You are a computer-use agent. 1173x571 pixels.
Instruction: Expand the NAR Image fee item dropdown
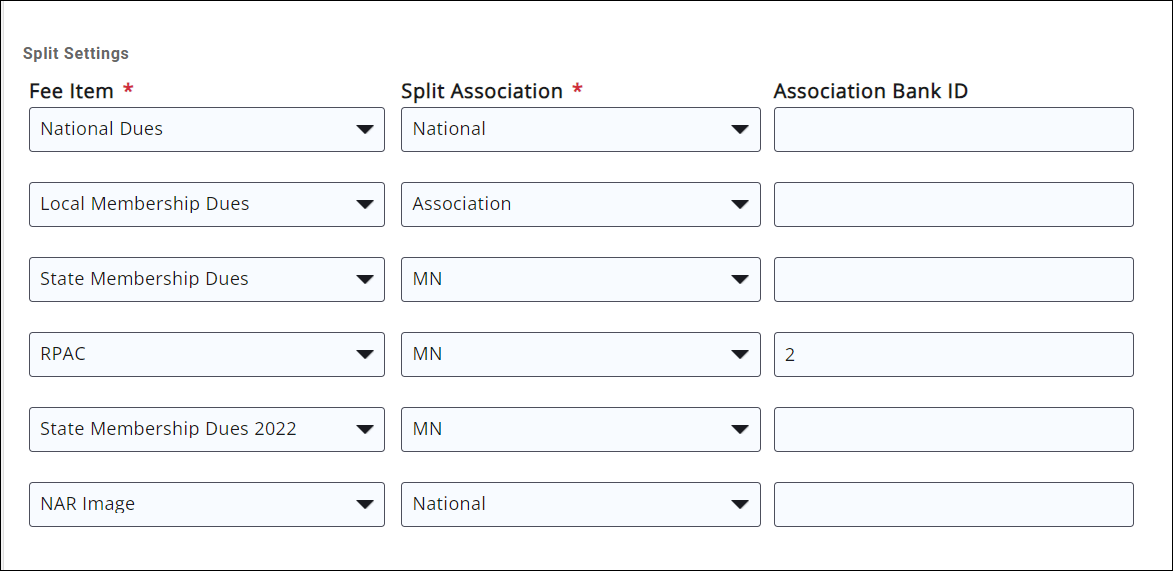click(206, 504)
